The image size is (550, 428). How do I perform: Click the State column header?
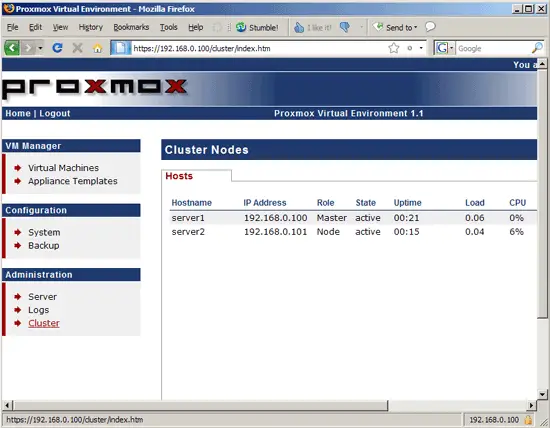click(x=365, y=202)
